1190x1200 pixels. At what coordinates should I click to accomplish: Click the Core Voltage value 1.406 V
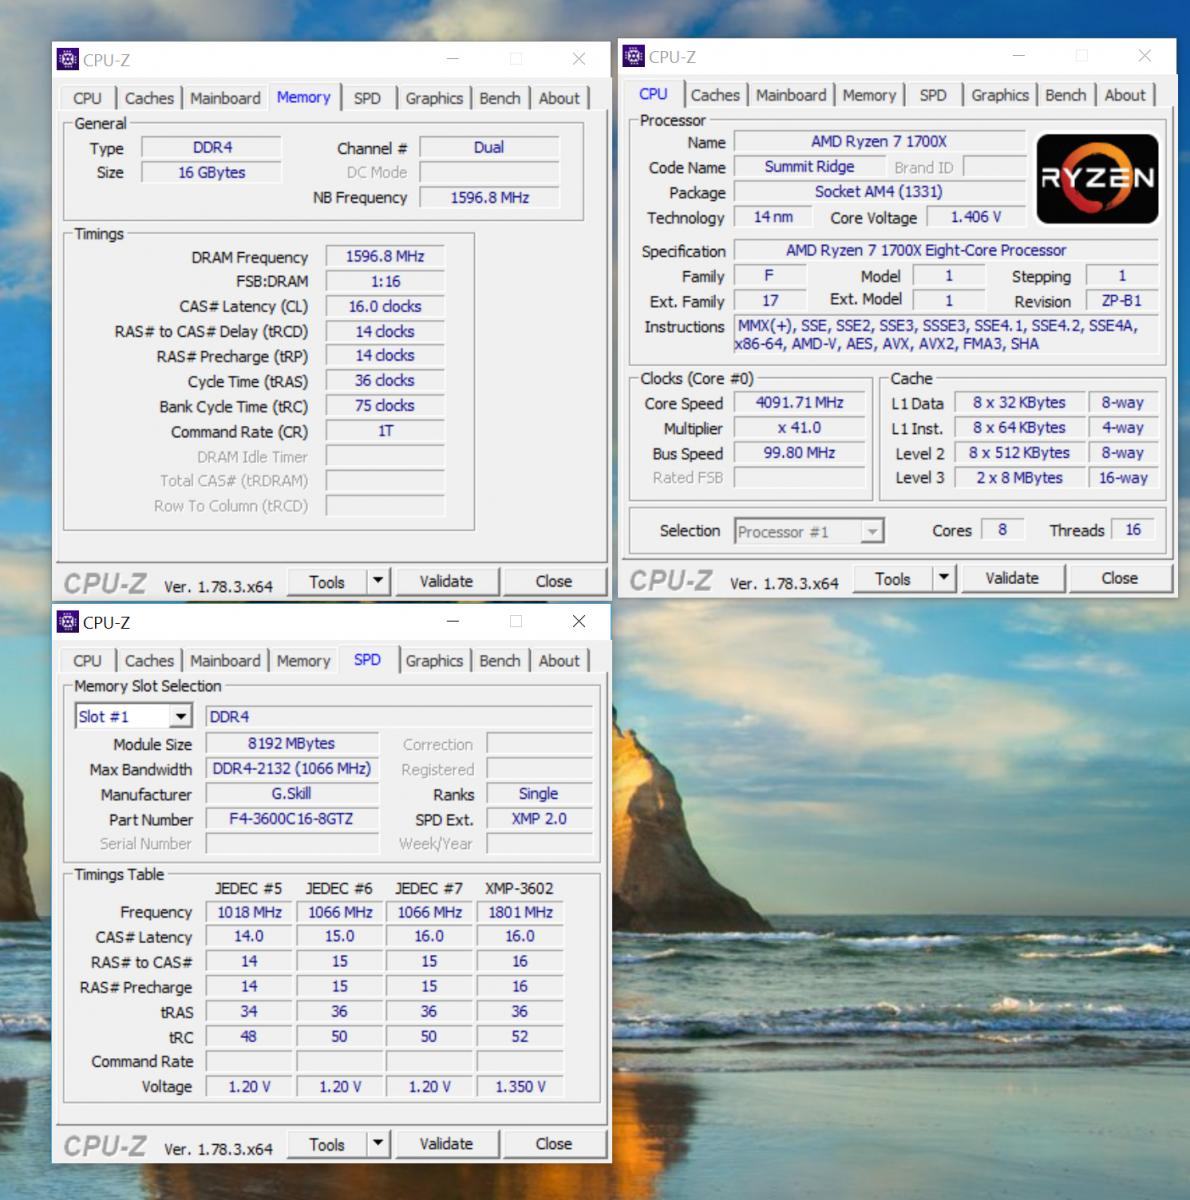(976, 217)
